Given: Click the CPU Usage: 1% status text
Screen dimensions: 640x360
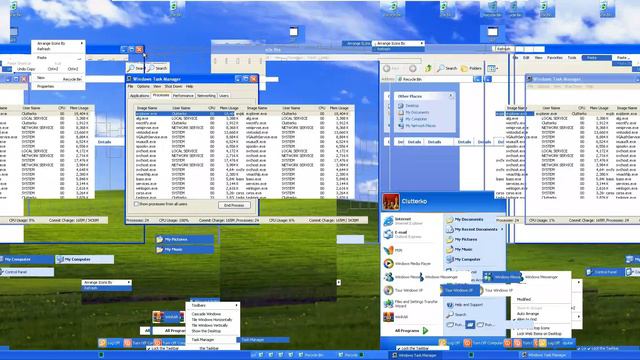Looking at the screenshot, I should [542, 220].
